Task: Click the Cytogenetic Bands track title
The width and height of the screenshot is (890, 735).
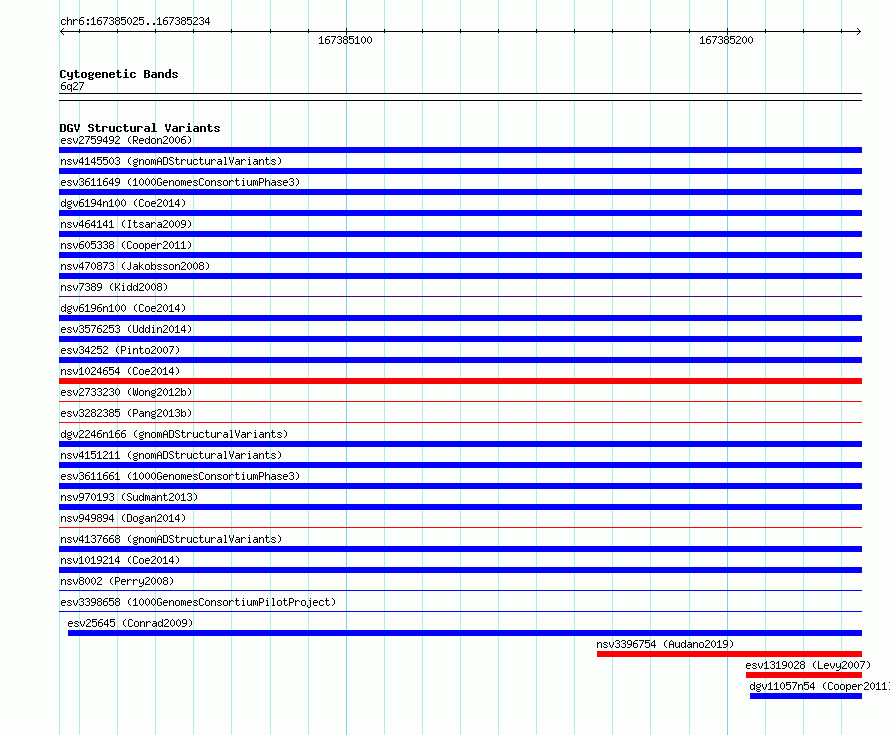Action: 119,74
